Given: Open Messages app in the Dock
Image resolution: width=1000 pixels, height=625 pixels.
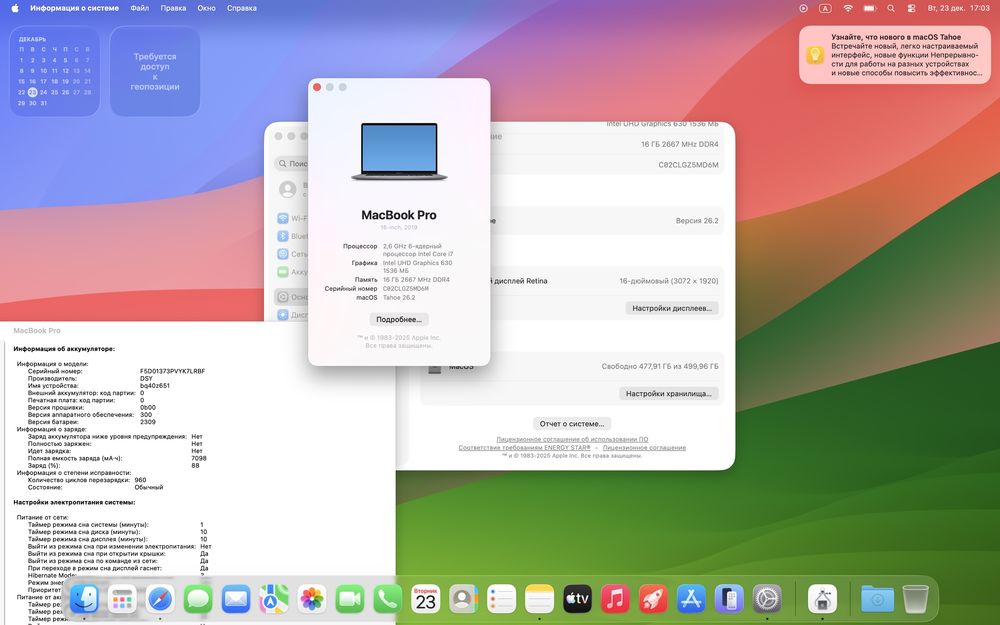Looking at the screenshot, I should (198, 599).
